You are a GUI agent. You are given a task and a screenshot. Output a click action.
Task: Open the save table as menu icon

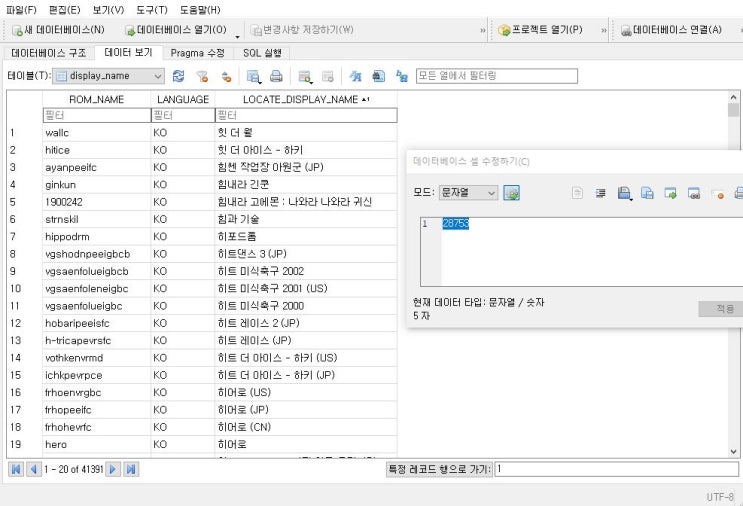[x=254, y=76]
